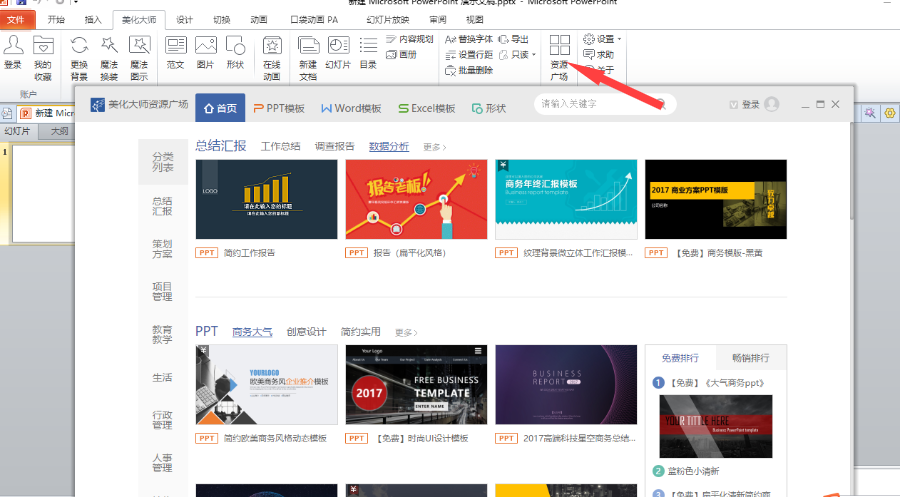Click 工作总结 filter link
Viewport: 900px width, 497px height.
[x=281, y=146]
